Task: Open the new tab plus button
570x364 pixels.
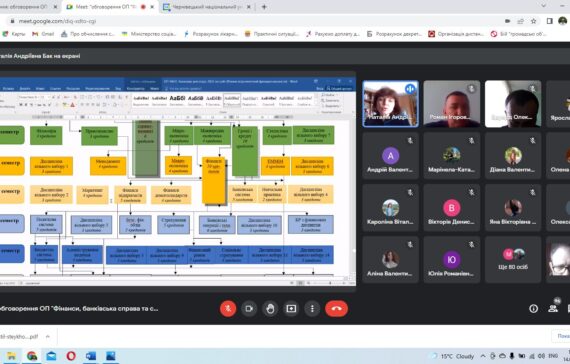Action: 264,7
